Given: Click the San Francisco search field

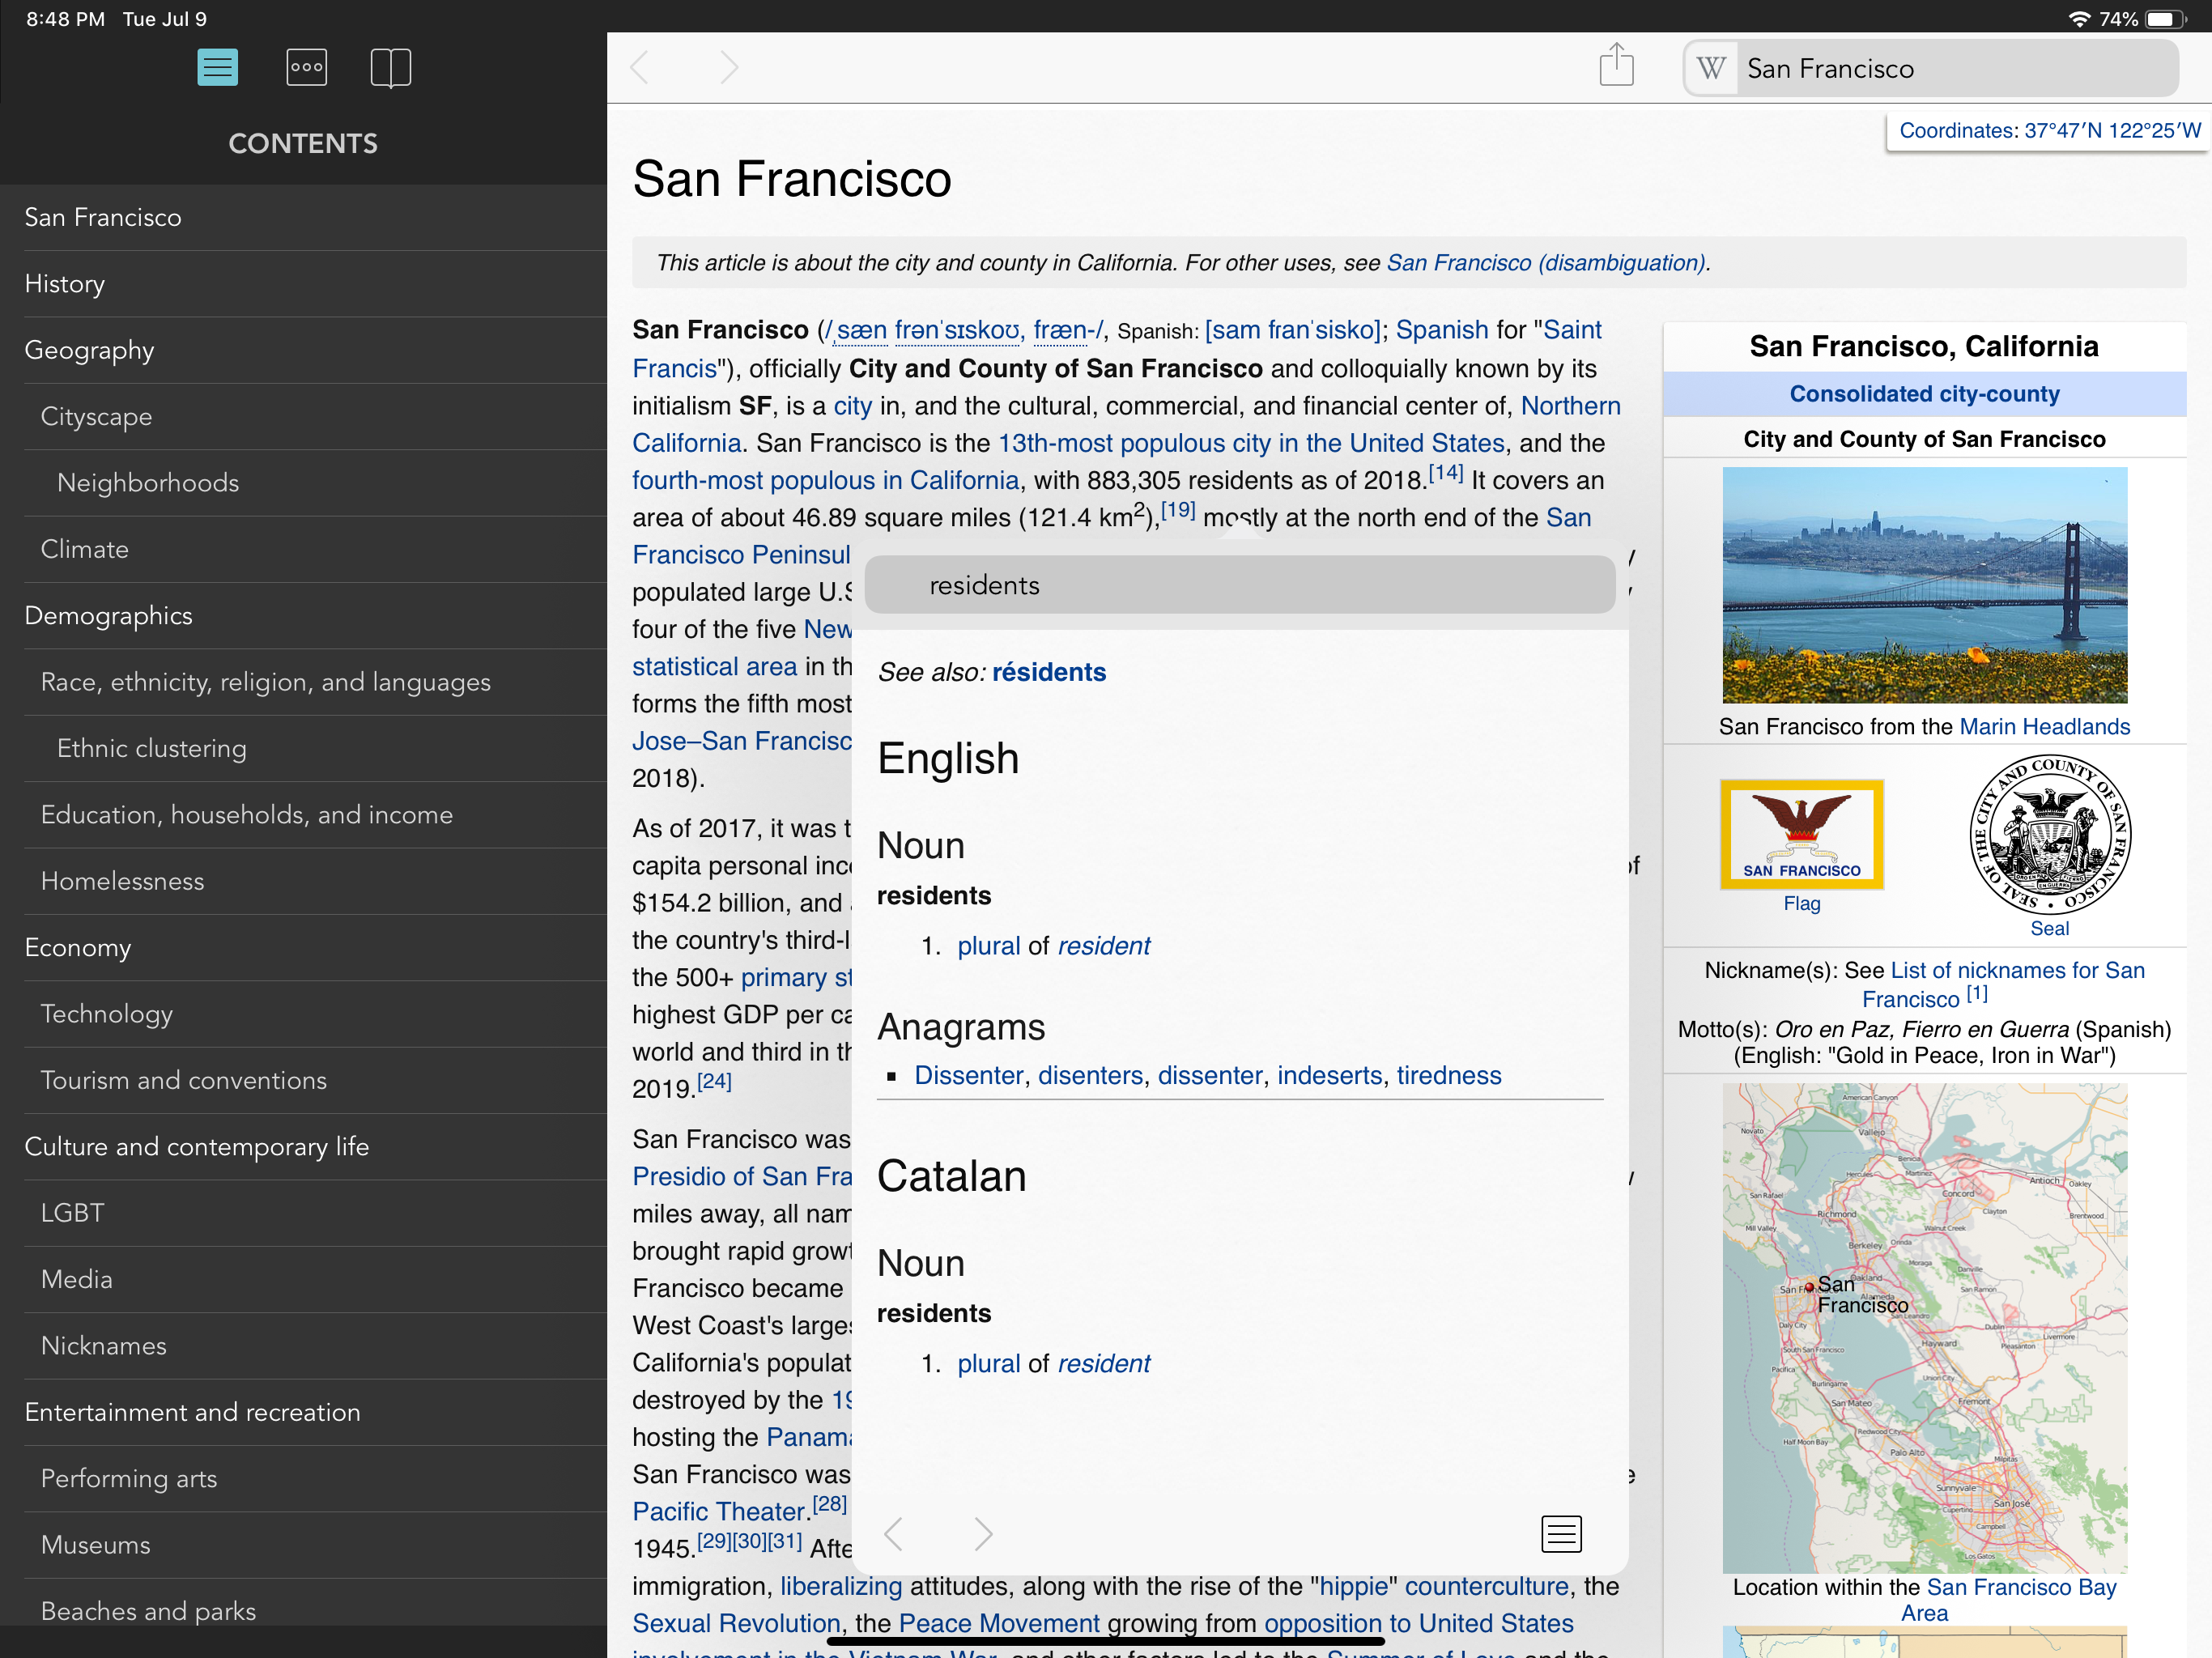Looking at the screenshot, I should [x=1930, y=68].
